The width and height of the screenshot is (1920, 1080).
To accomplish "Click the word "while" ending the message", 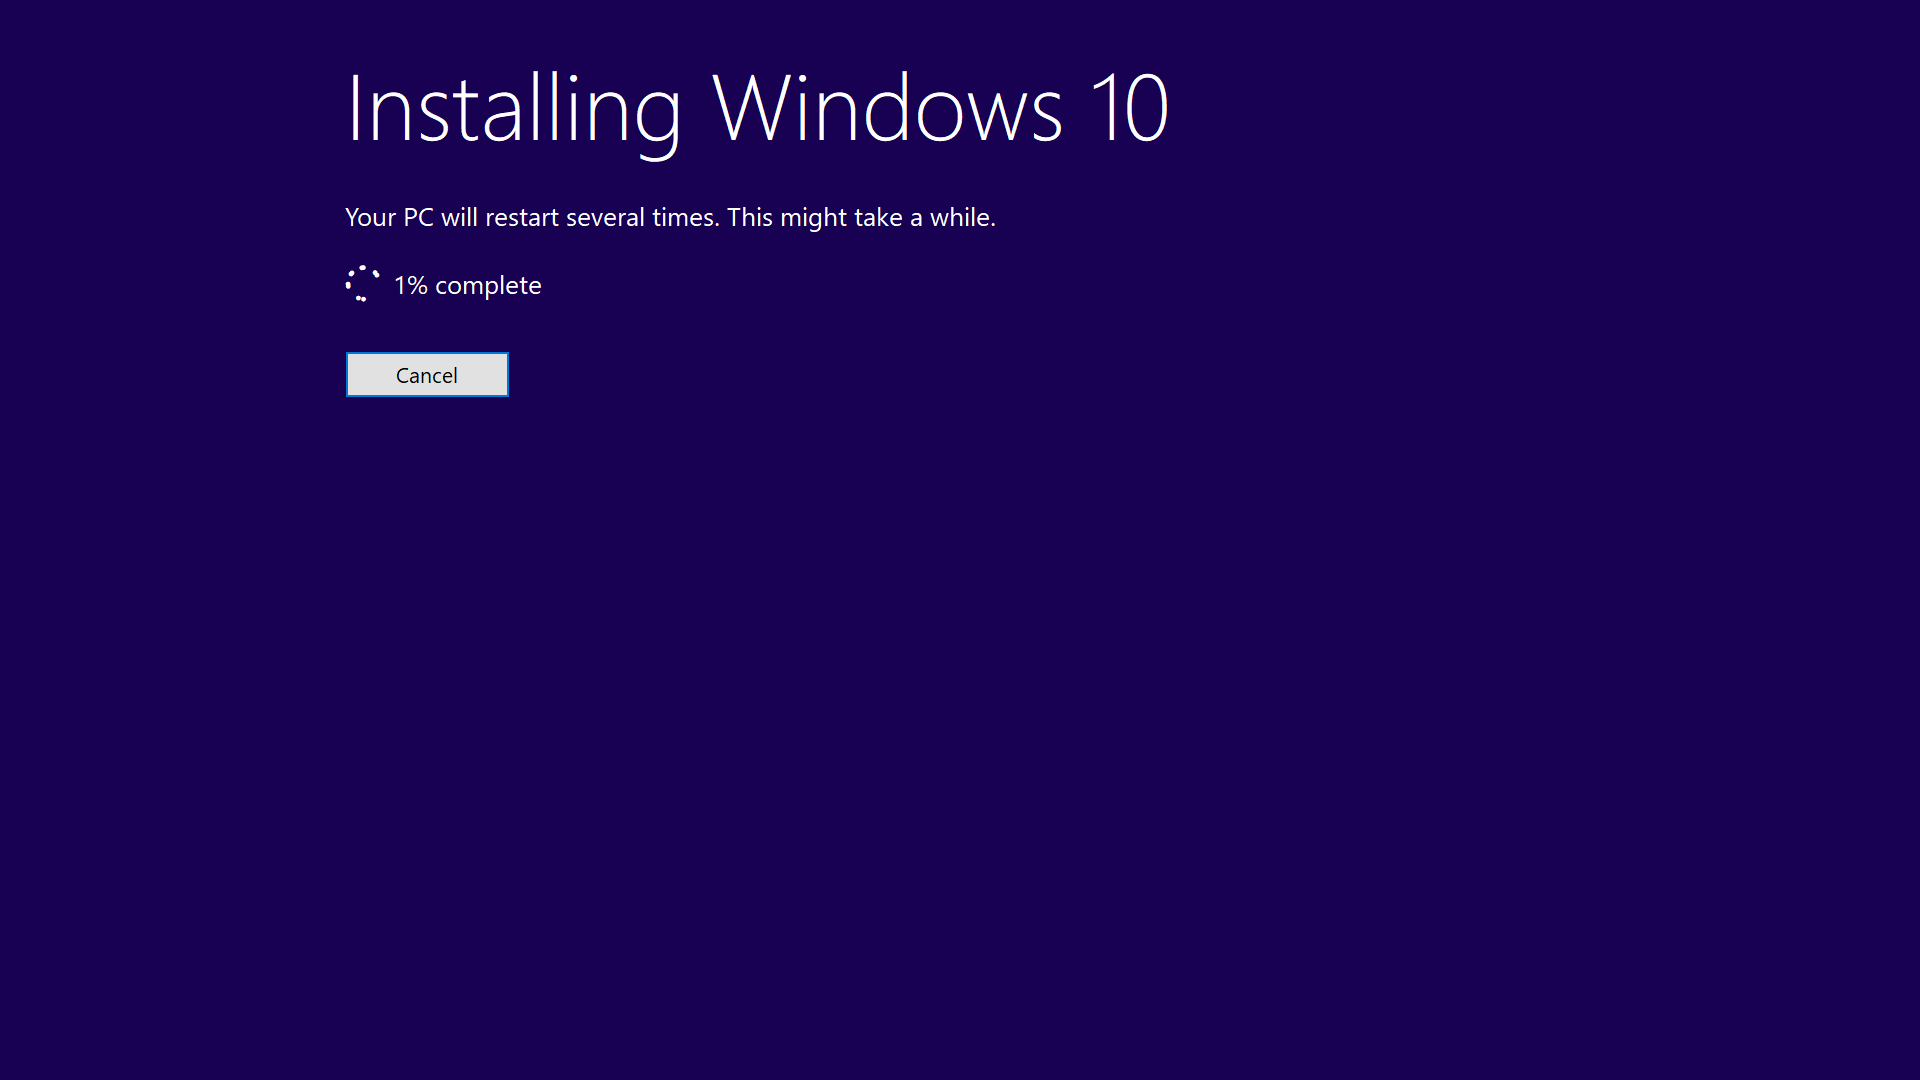I will click(x=961, y=218).
